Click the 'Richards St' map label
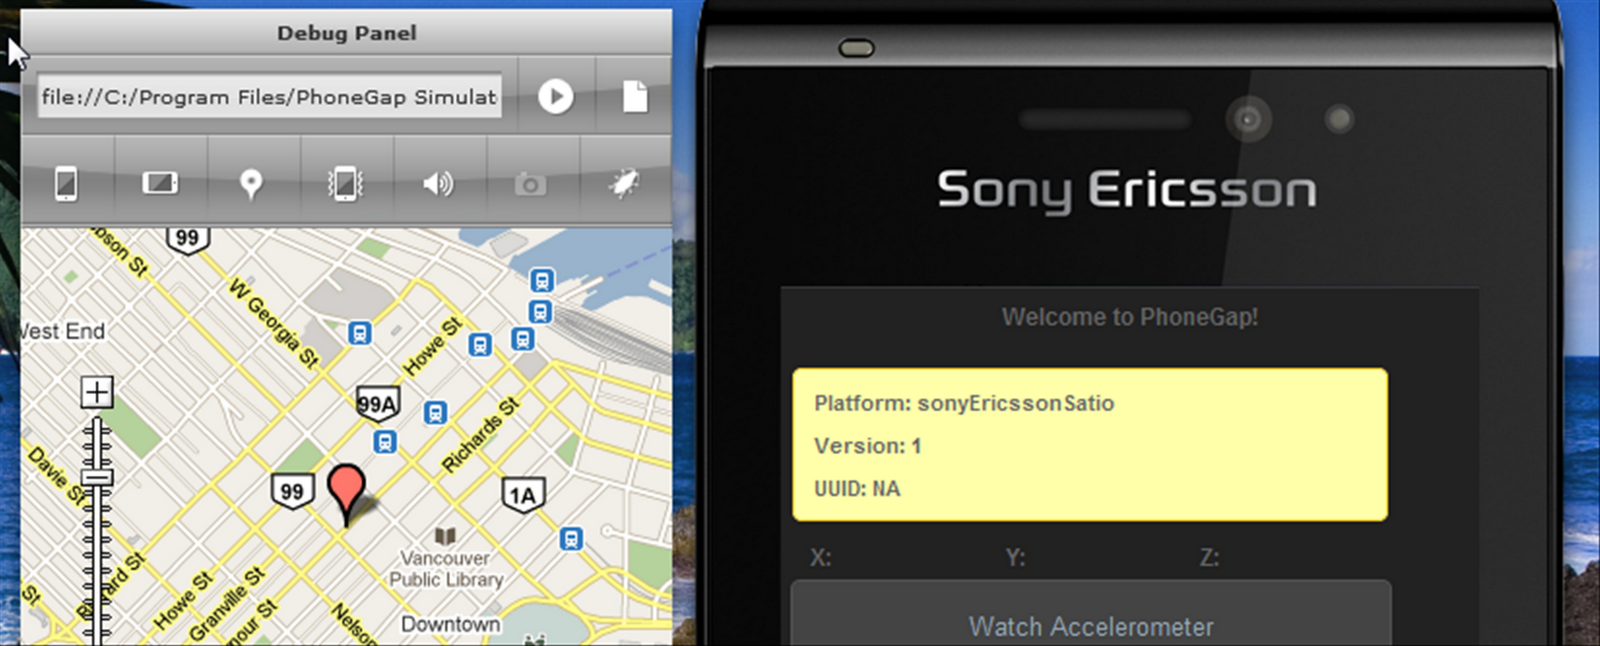Image resolution: width=1600 pixels, height=646 pixels. coord(481,434)
